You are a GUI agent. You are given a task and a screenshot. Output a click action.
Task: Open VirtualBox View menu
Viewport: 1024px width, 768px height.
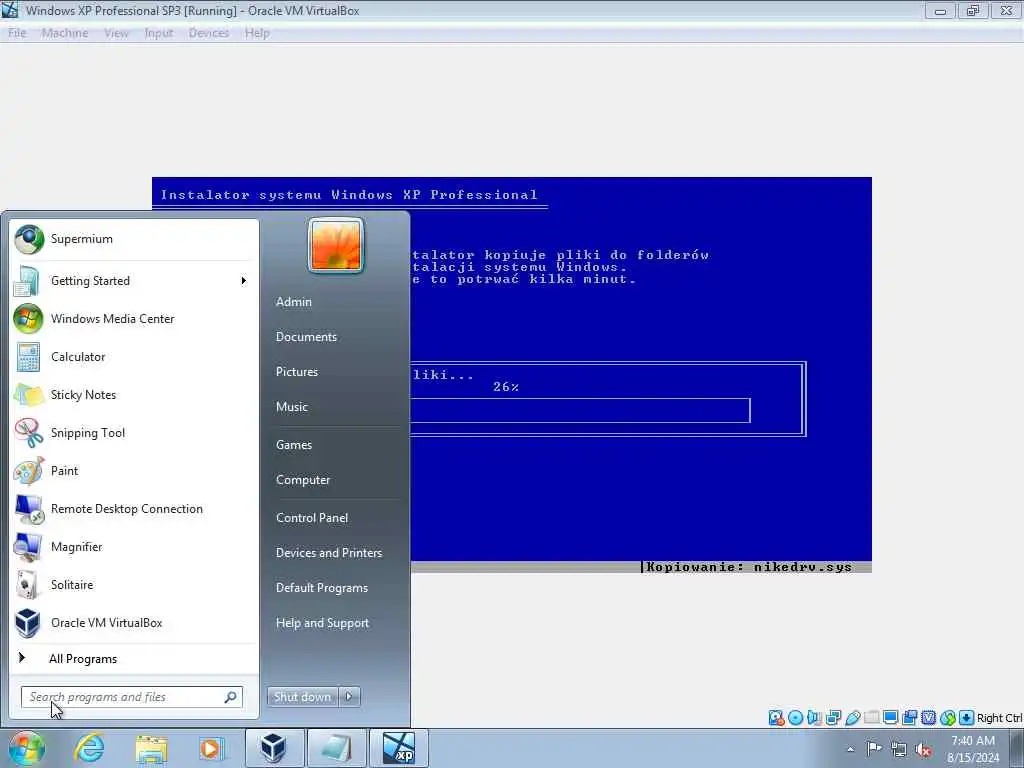pos(116,33)
